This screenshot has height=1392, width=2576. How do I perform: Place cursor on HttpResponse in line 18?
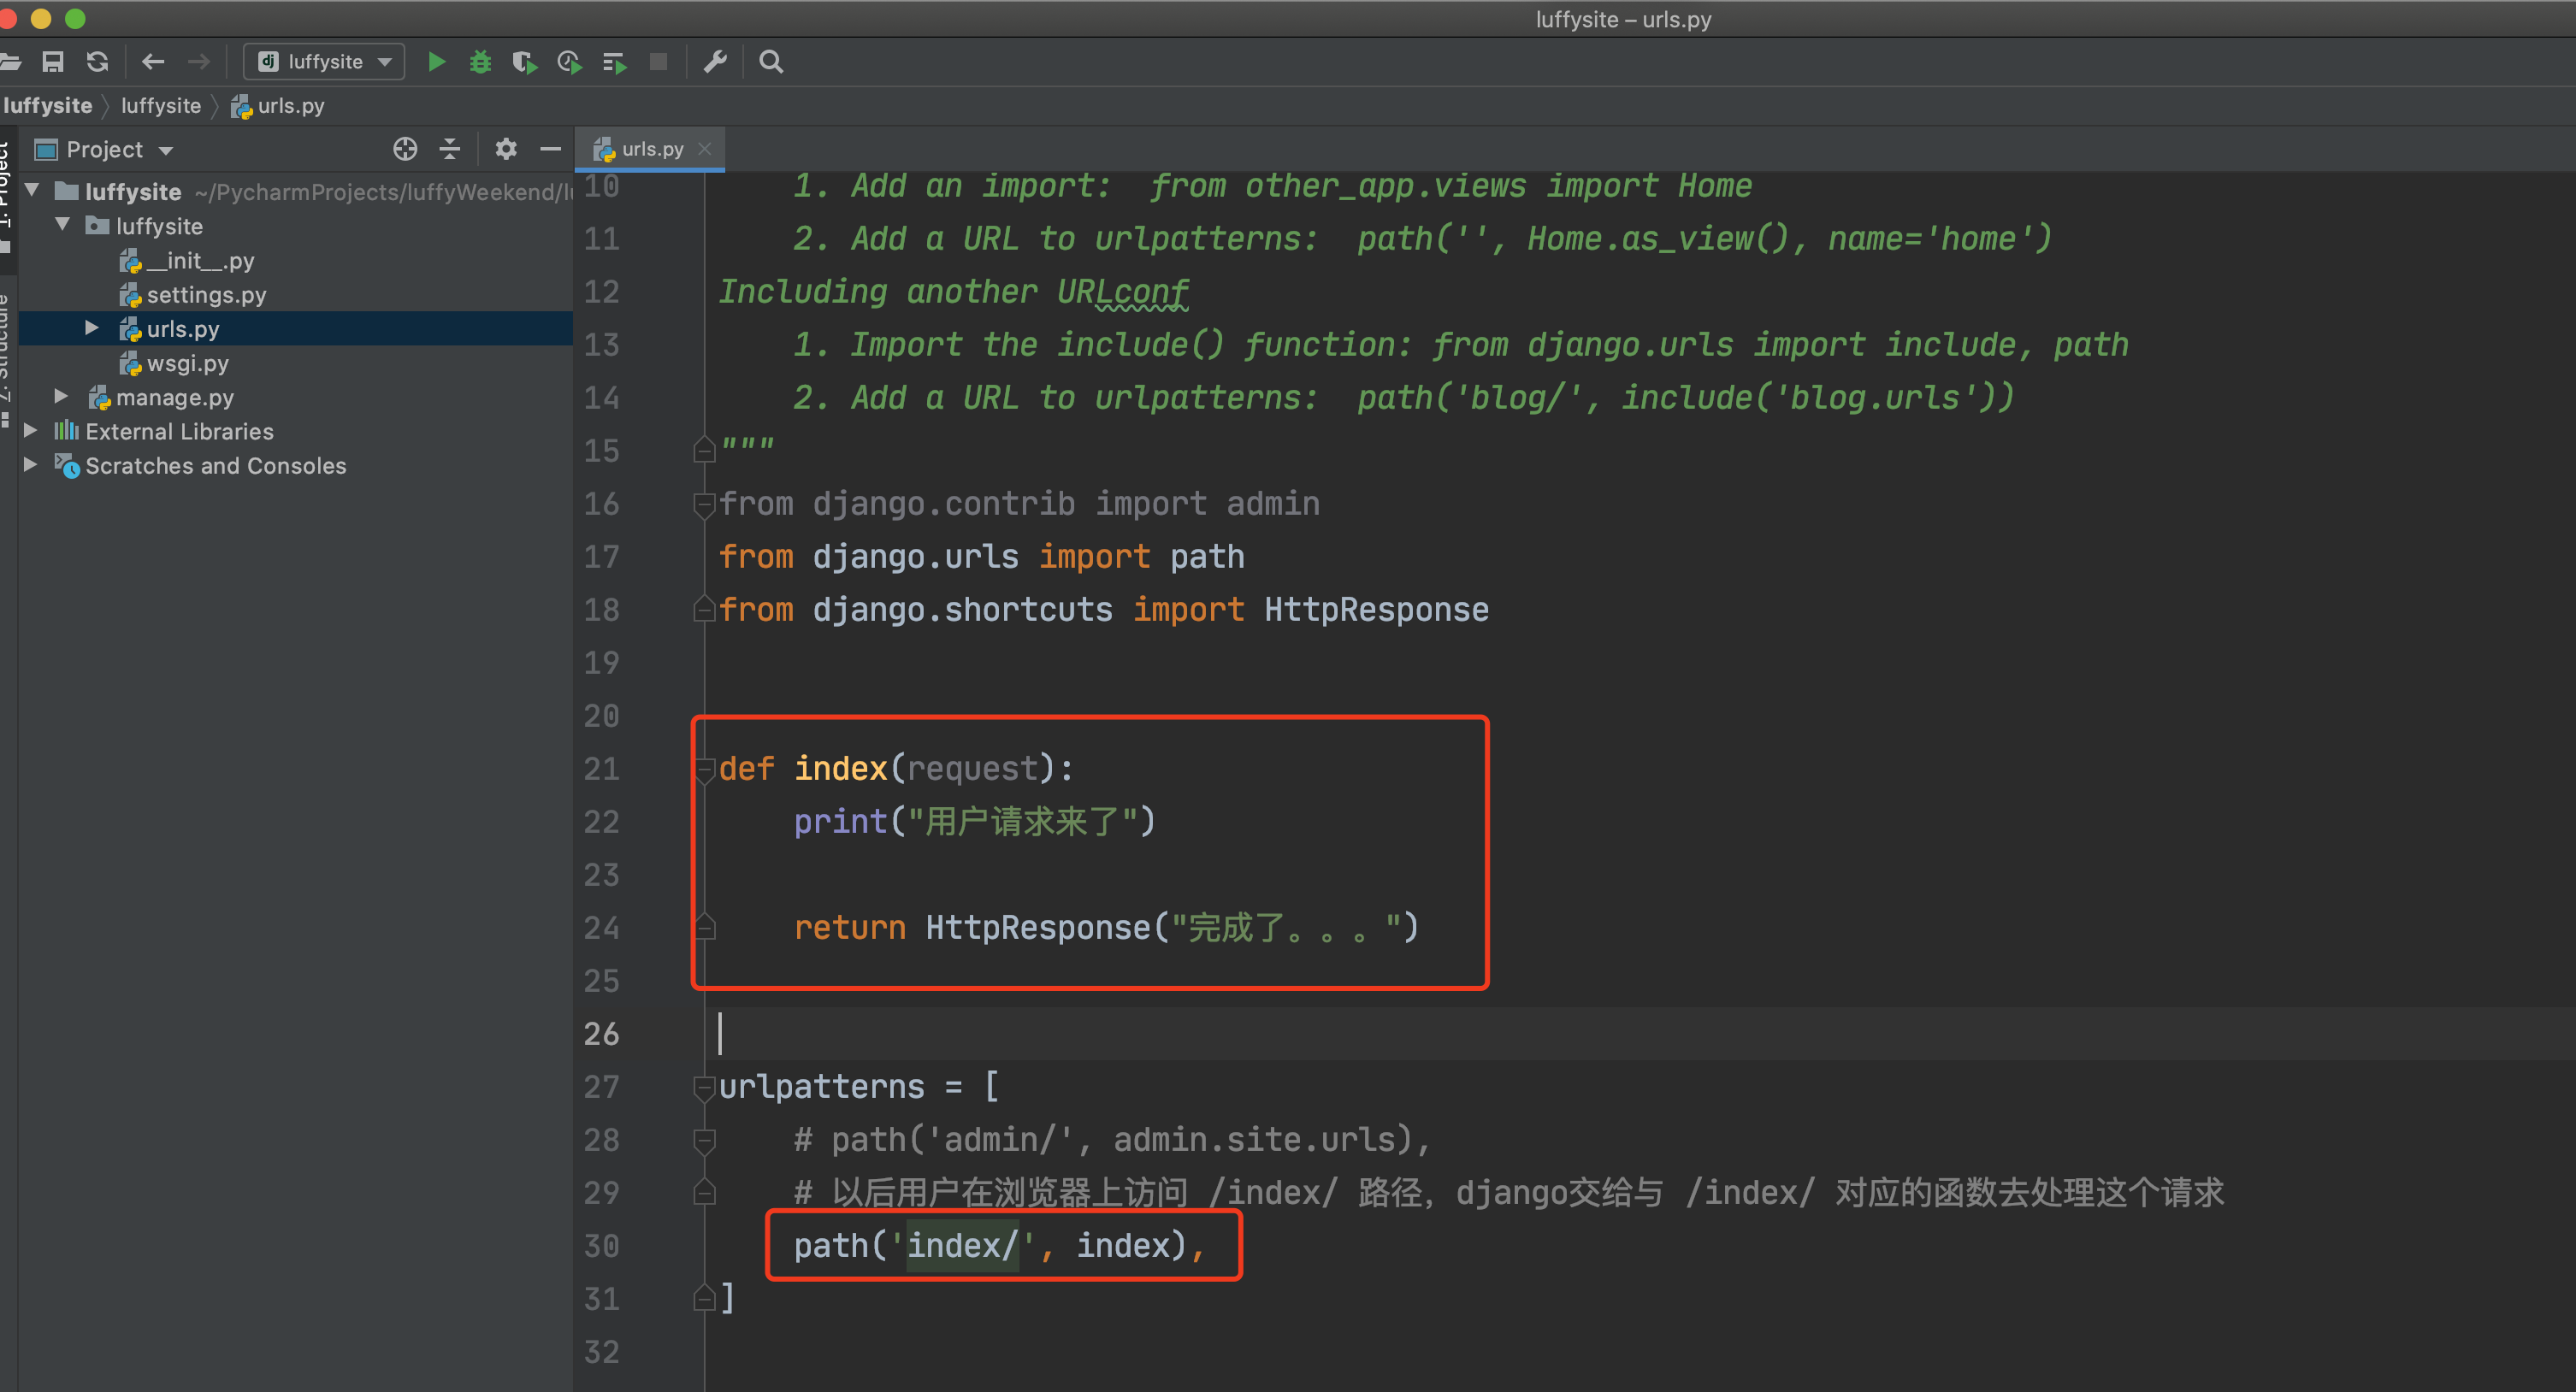tap(1376, 610)
